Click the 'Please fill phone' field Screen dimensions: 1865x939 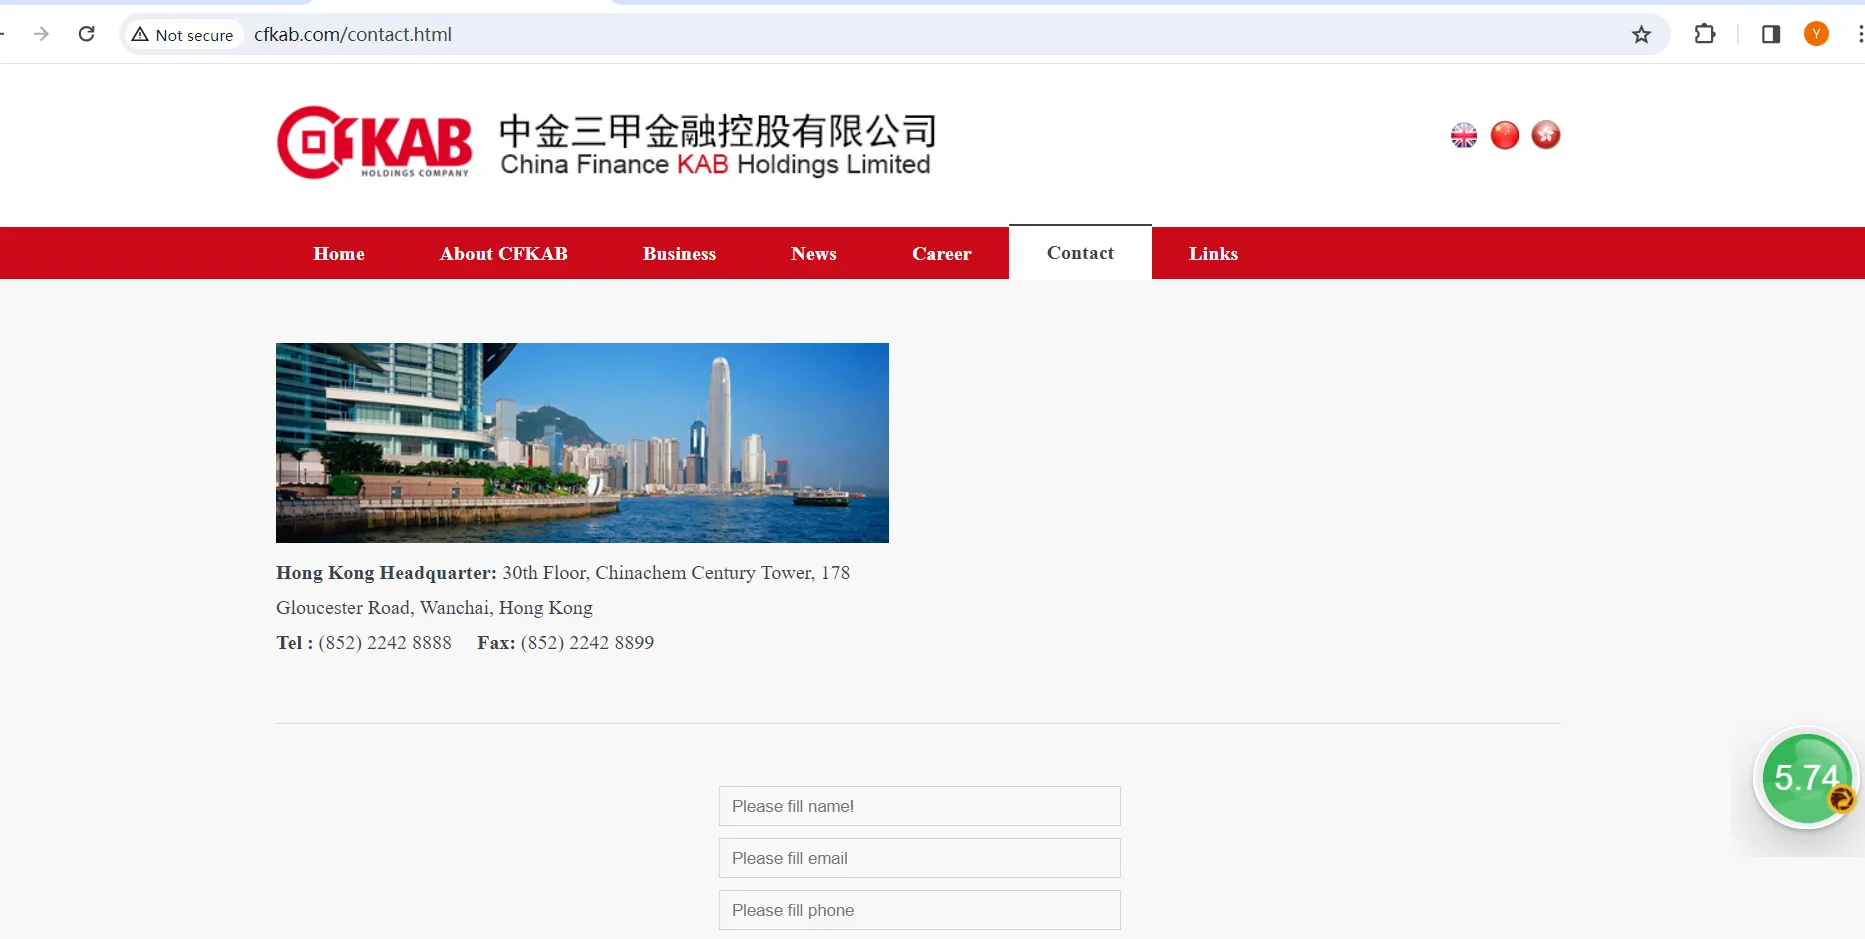pos(920,910)
